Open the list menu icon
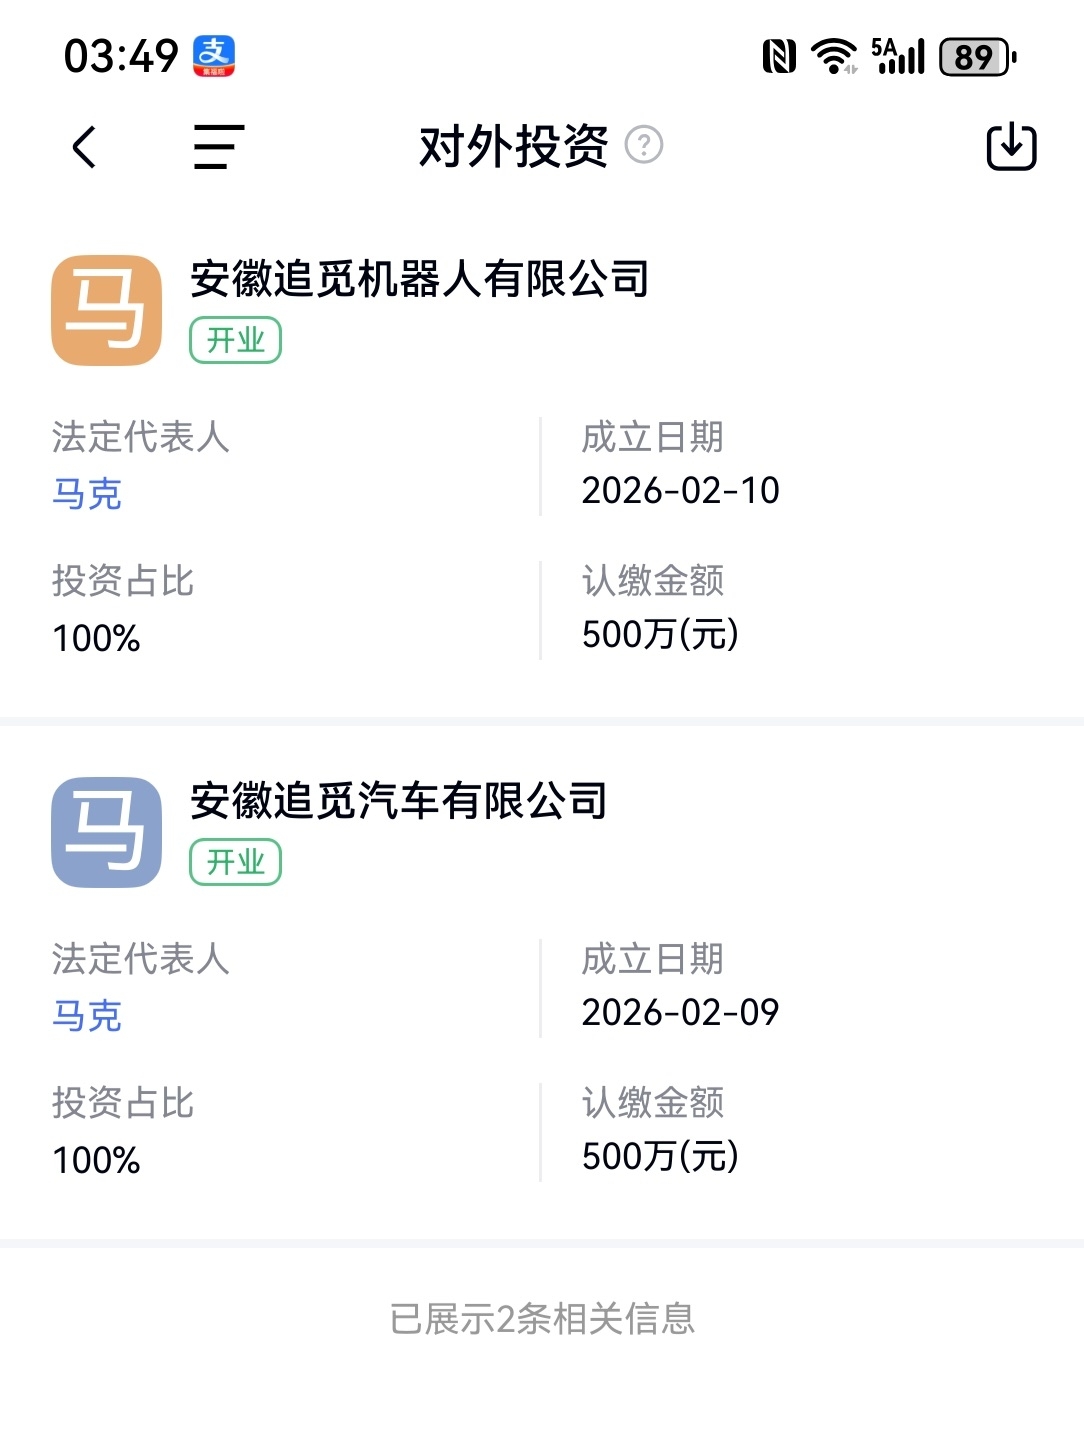The image size is (1084, 1452). (x=218, y=147)
